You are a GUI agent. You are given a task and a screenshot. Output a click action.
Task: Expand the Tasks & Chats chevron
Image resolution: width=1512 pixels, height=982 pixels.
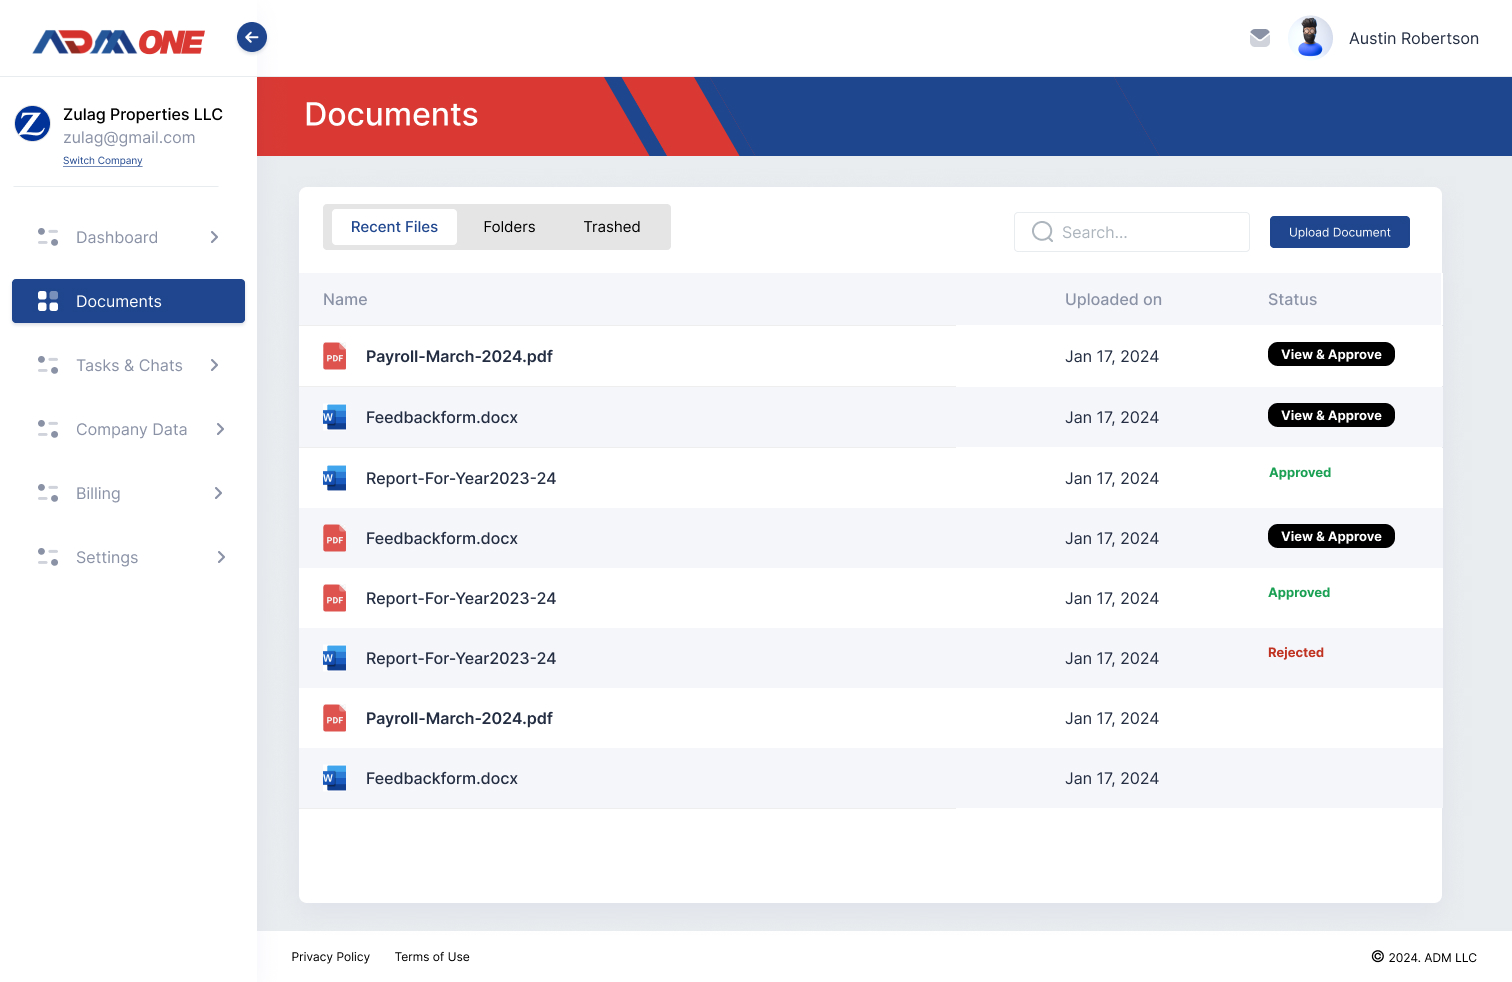pyautogui.click(x=214, y=365)
